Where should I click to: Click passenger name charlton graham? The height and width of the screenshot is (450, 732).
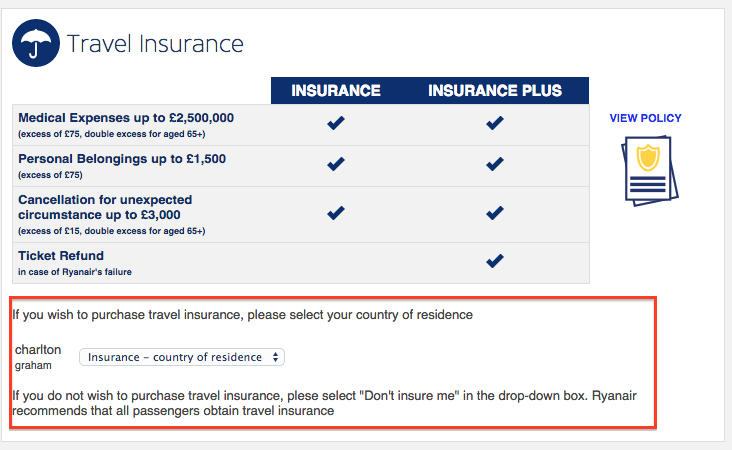[x=39, y=357]
